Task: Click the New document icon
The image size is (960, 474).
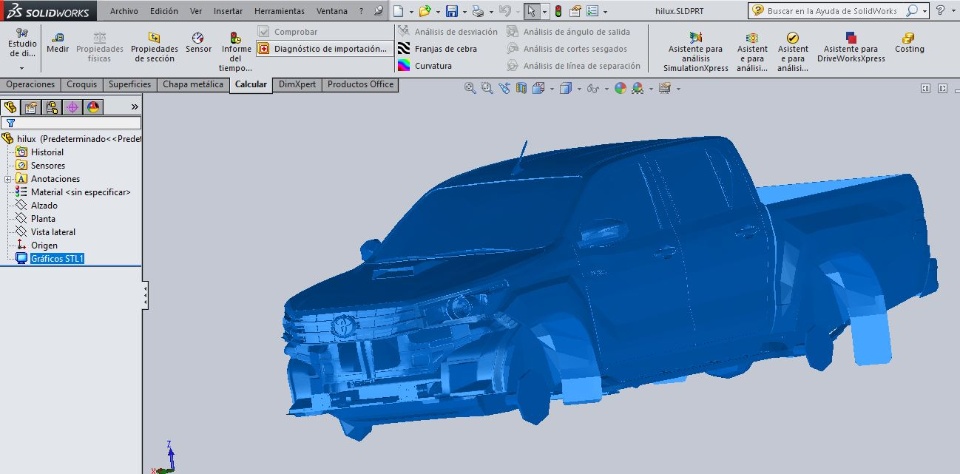Action: (x=399, y=11)
